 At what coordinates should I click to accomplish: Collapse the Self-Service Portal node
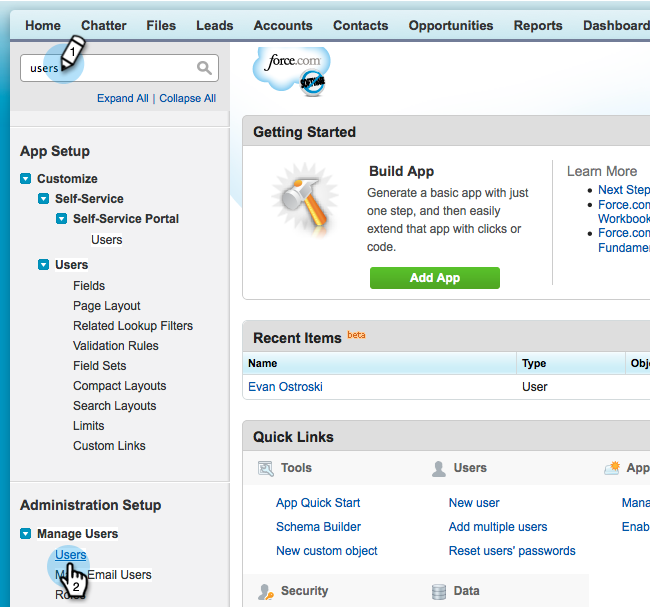(61, 219)
